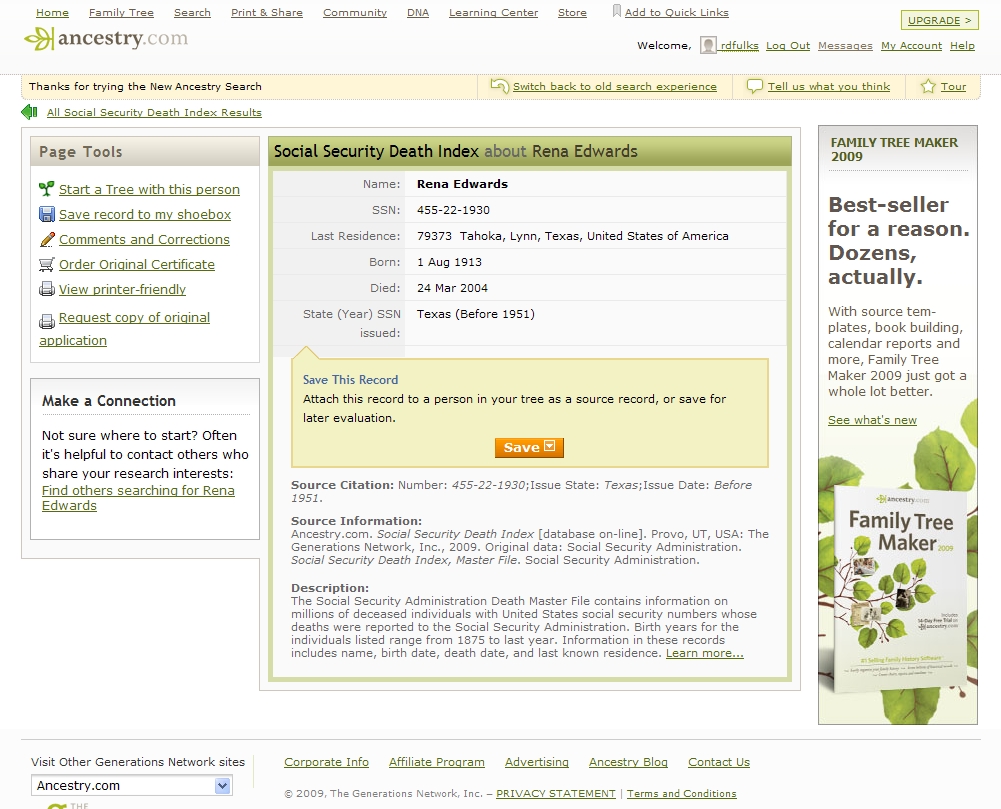Click the green tree icon beside Start a Tree
Viewport: 1001px width, 809px height.
point(47,189)
